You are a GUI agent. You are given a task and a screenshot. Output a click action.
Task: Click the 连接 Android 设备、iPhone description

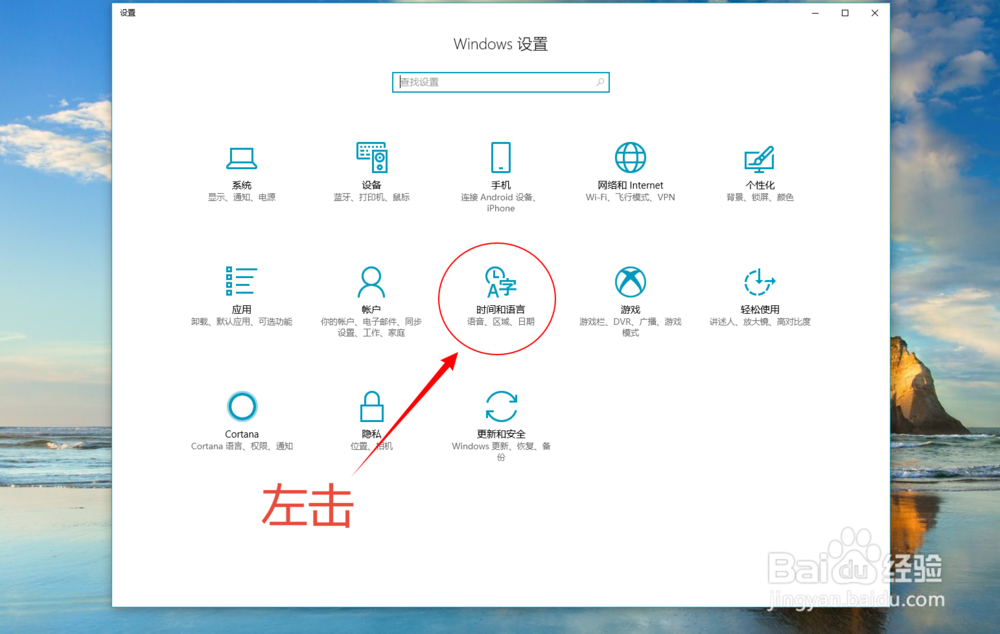[501, 203]
